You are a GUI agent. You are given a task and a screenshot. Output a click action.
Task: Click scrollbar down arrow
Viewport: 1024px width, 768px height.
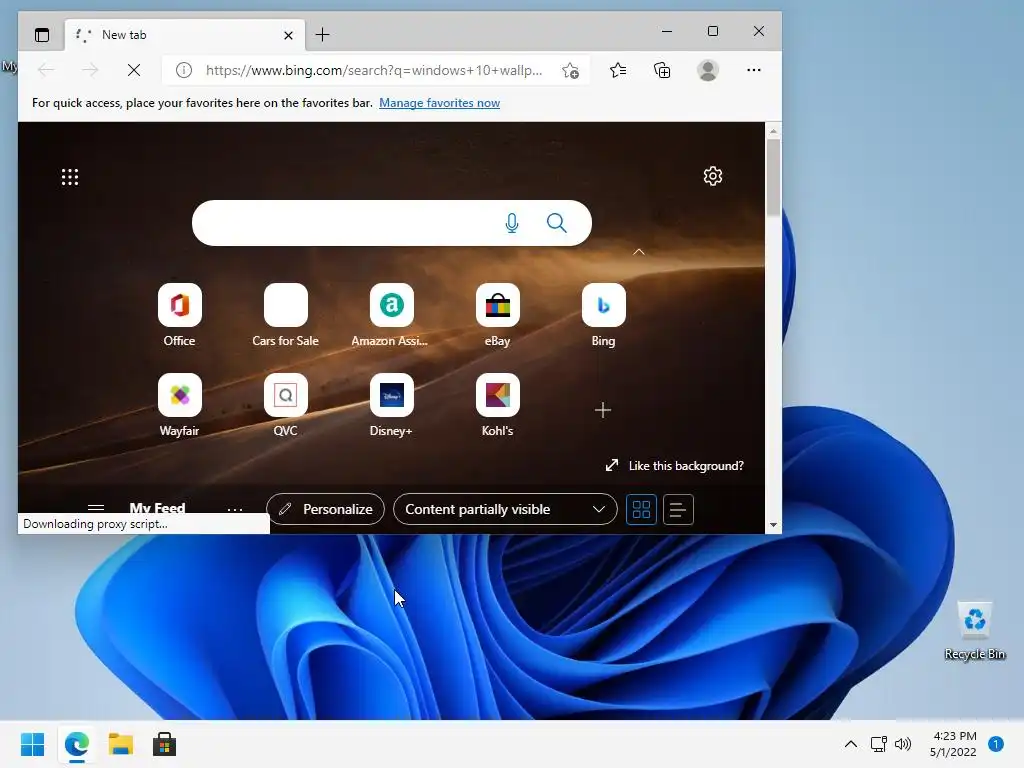pyautogui.click(x=773, y=525)
